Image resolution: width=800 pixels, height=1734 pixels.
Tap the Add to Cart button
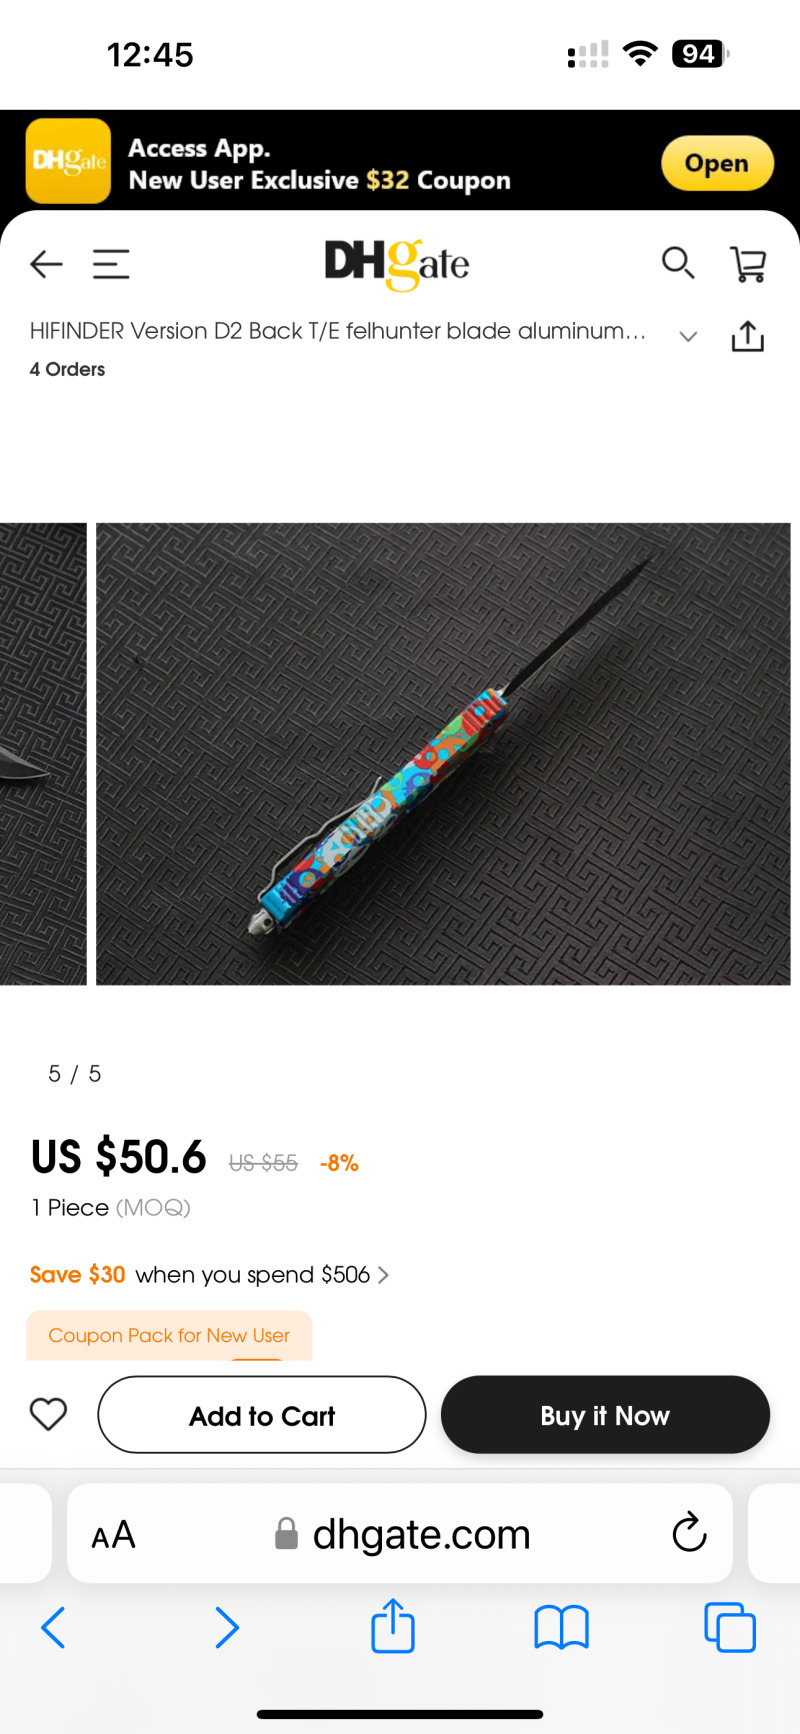262,1415
